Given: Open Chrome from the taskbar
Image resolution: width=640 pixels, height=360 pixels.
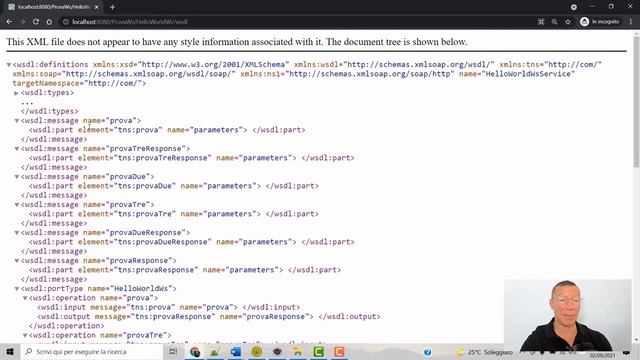Looking at the screenshot, I should [195, 351].
